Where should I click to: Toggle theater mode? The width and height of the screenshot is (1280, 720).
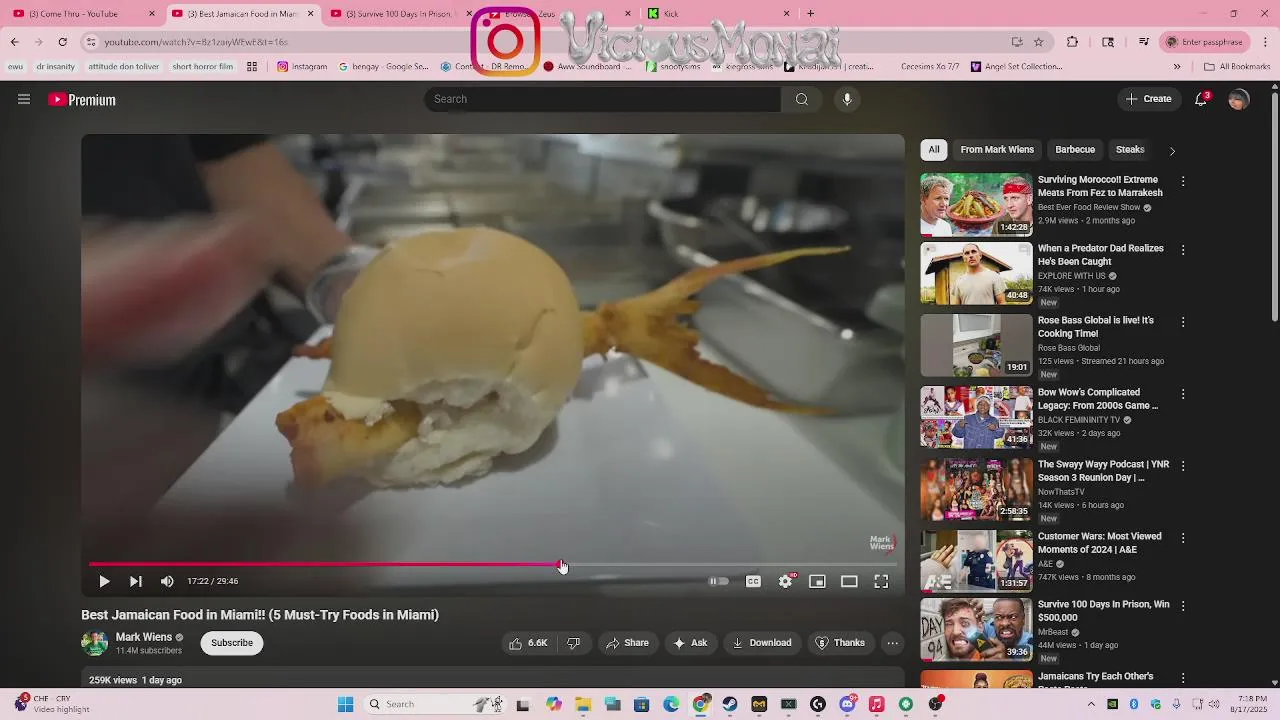pos(849,581)
